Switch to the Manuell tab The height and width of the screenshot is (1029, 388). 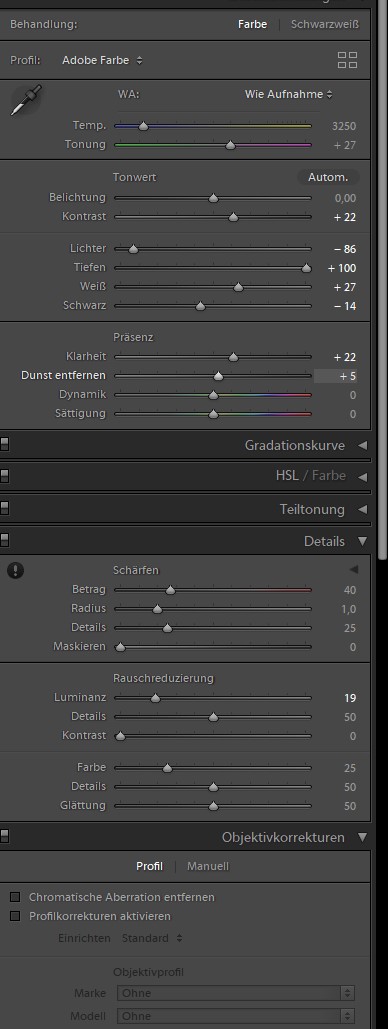[x=207, y=866]
